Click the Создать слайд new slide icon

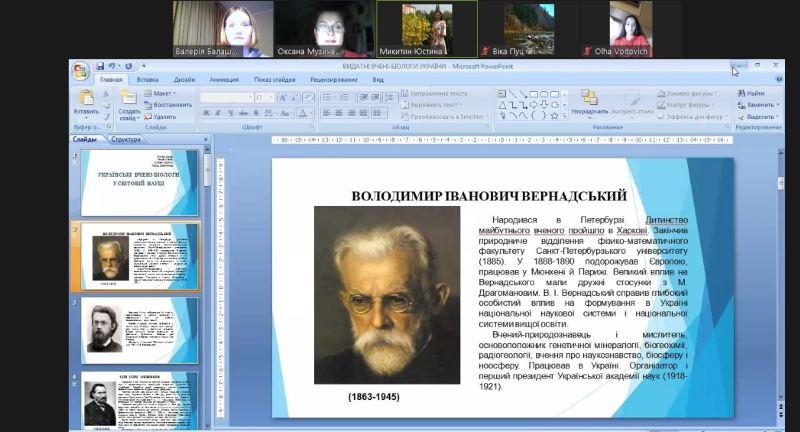click(129, 99)
